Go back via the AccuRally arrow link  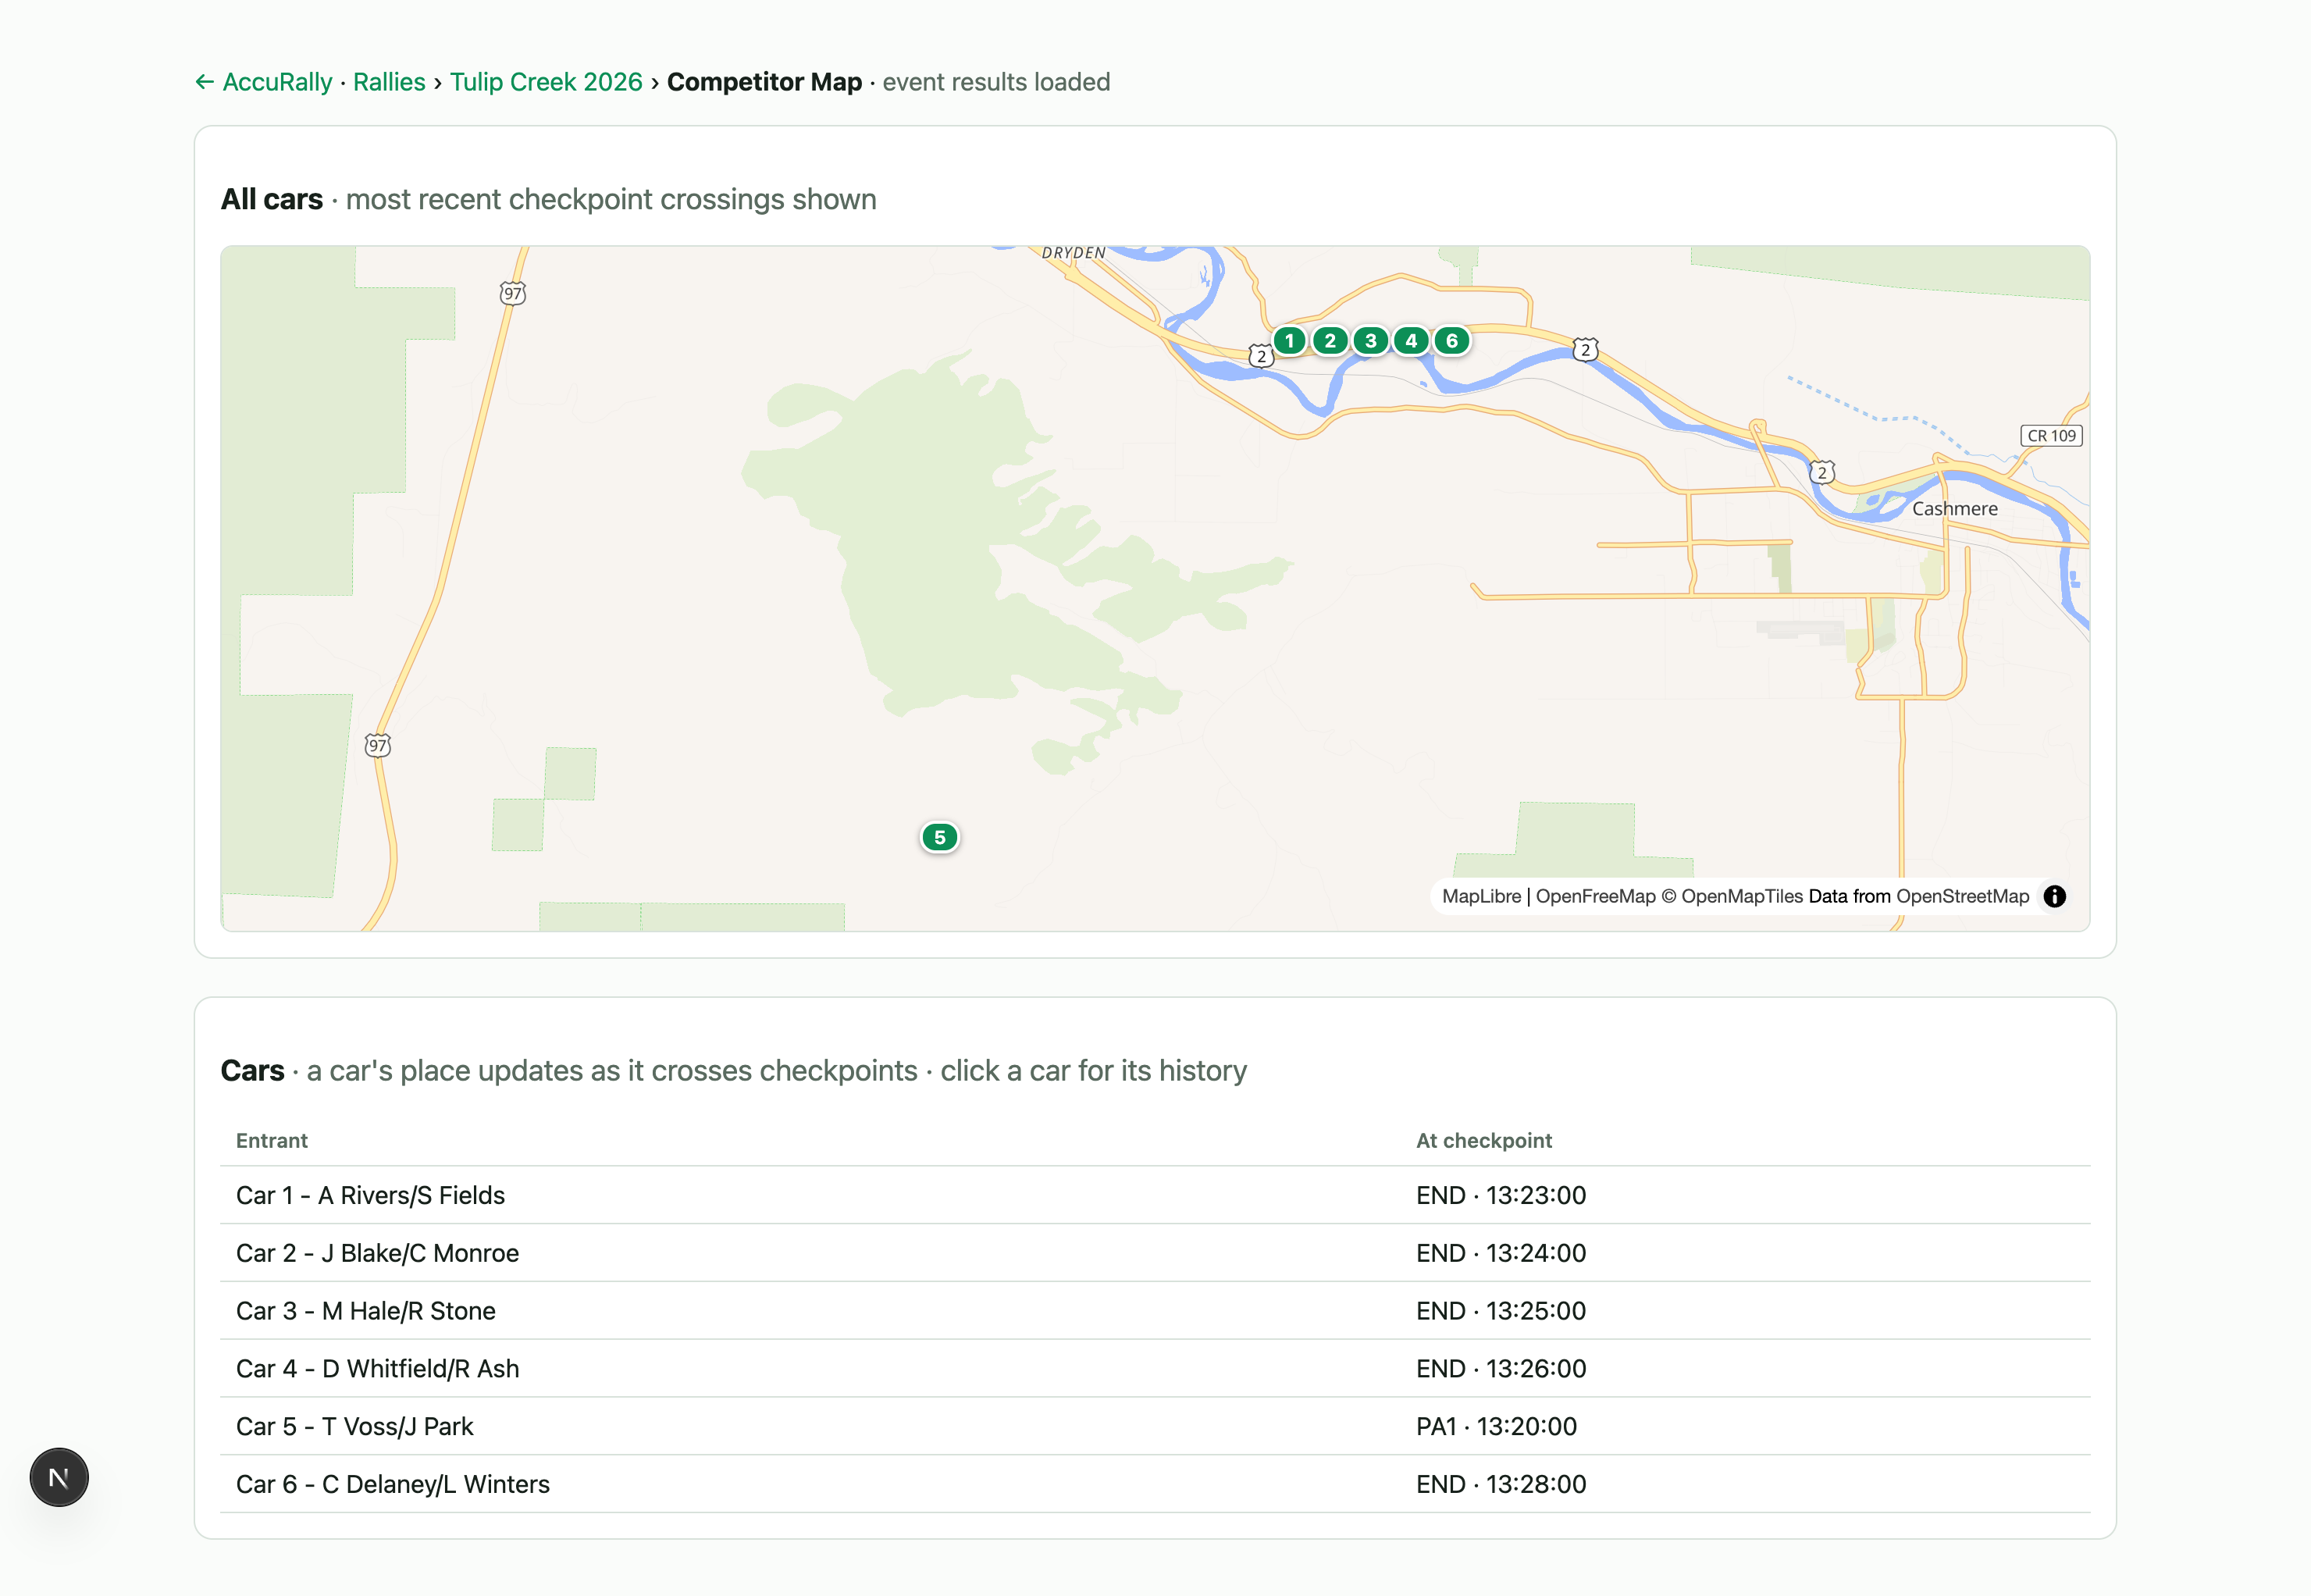[x=264, y=82]
